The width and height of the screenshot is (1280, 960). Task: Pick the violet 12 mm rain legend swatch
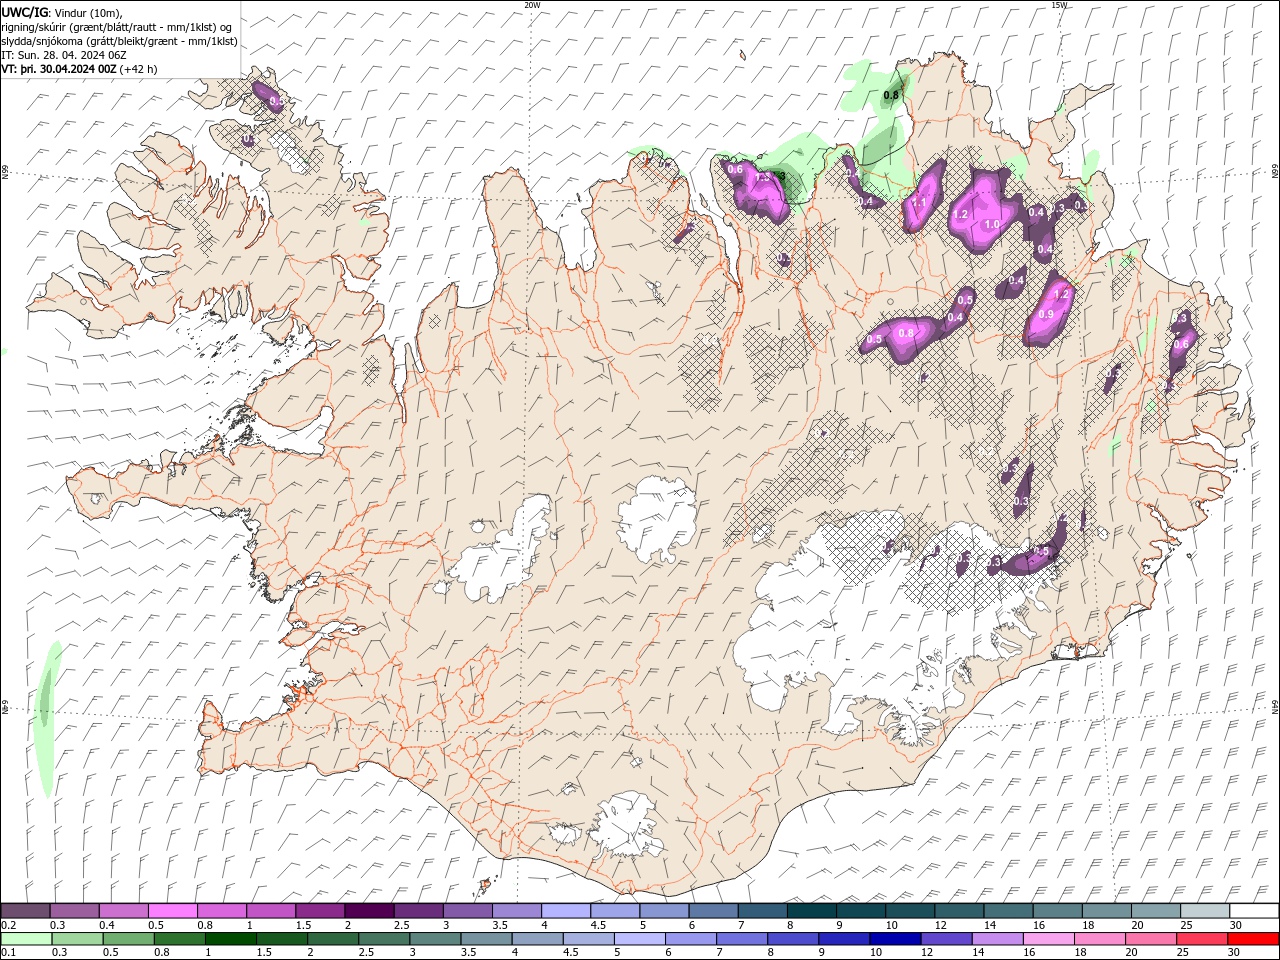click(x=946, y=939)
